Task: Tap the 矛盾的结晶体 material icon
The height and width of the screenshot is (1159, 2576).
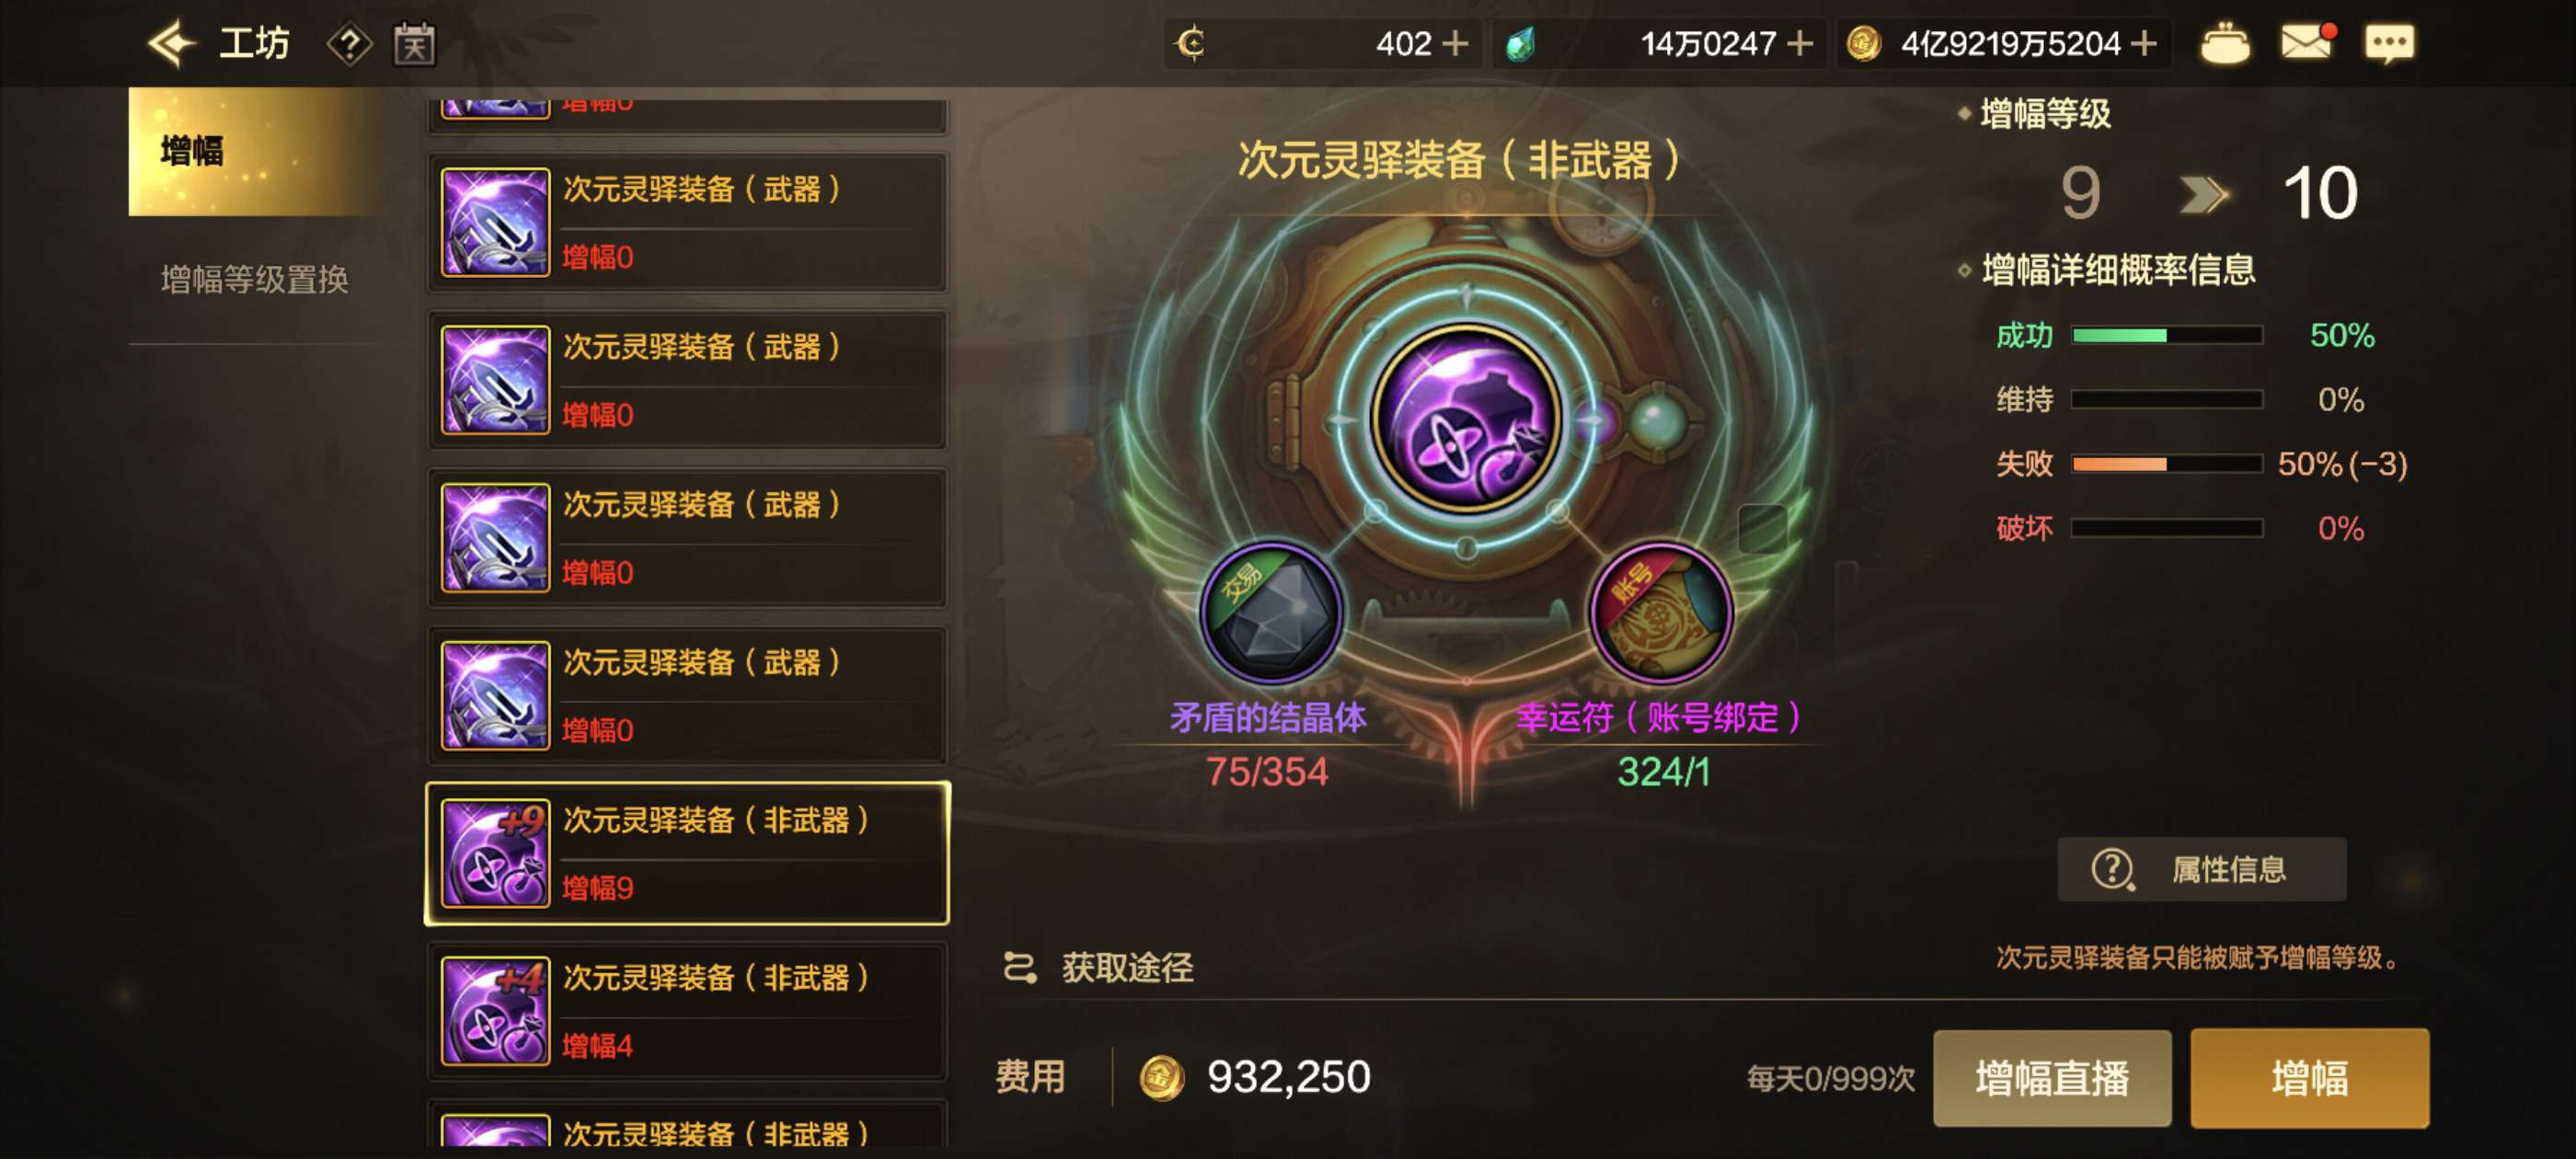Action: [x=1271, y=613]
